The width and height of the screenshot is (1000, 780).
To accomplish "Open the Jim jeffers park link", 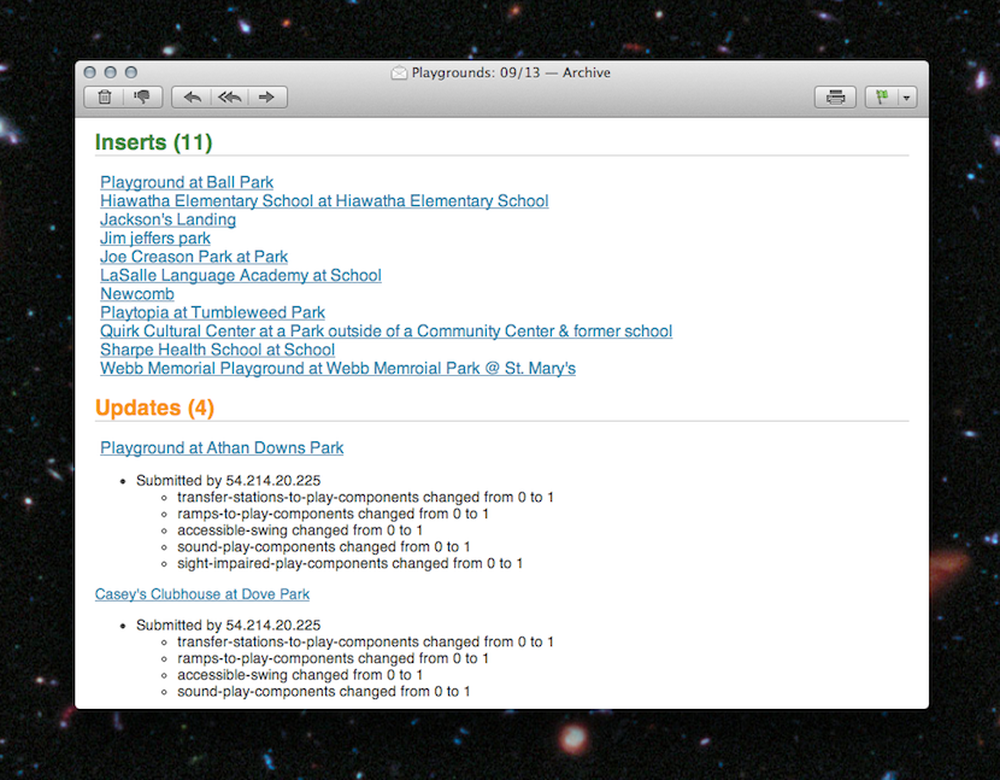I will pyautogui.click(x=155, y=238).
